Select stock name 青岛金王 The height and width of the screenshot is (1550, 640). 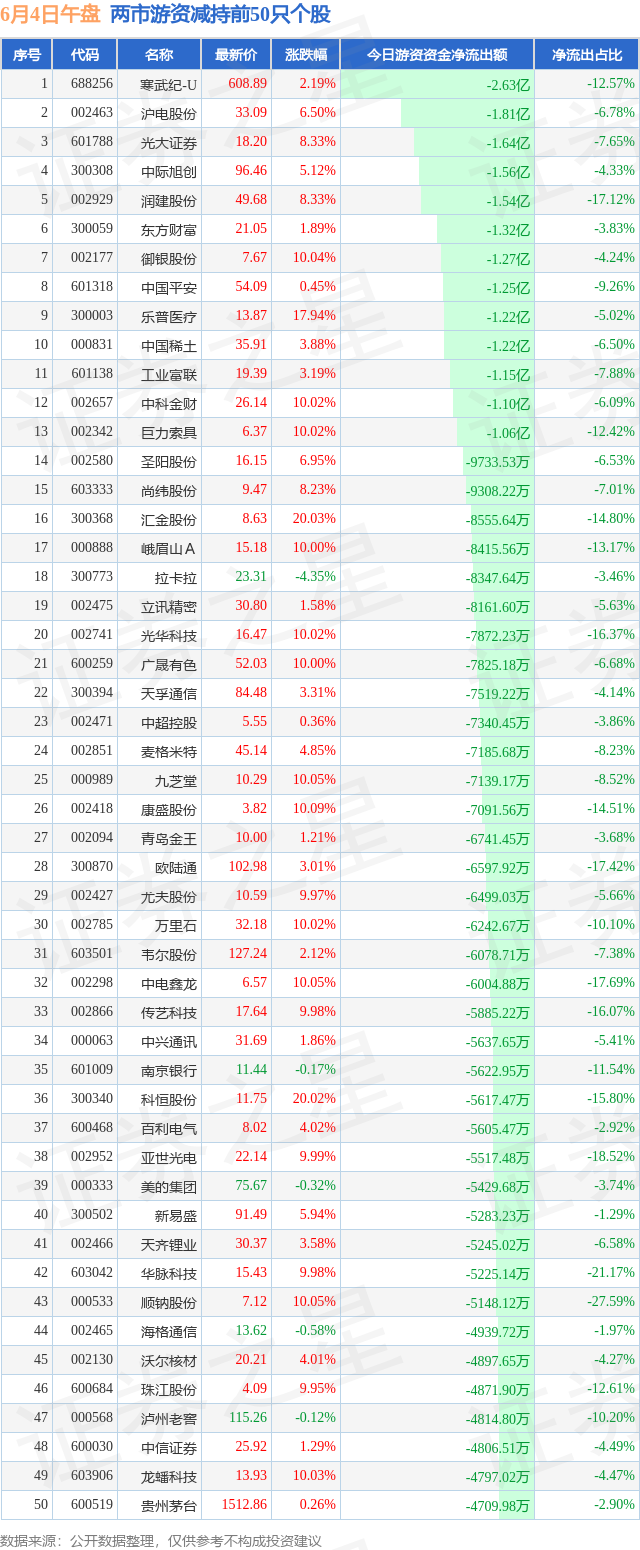point(169,838)
